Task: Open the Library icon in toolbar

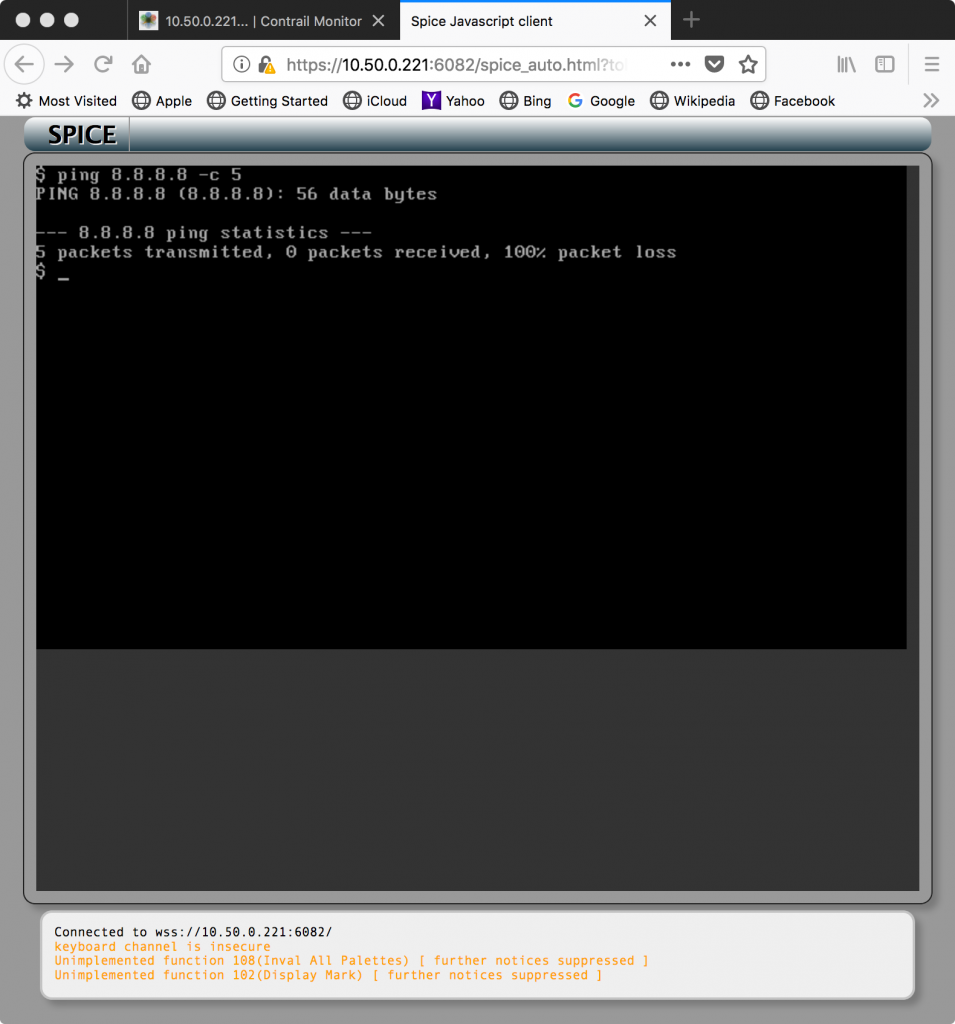Action: [847, 64]
